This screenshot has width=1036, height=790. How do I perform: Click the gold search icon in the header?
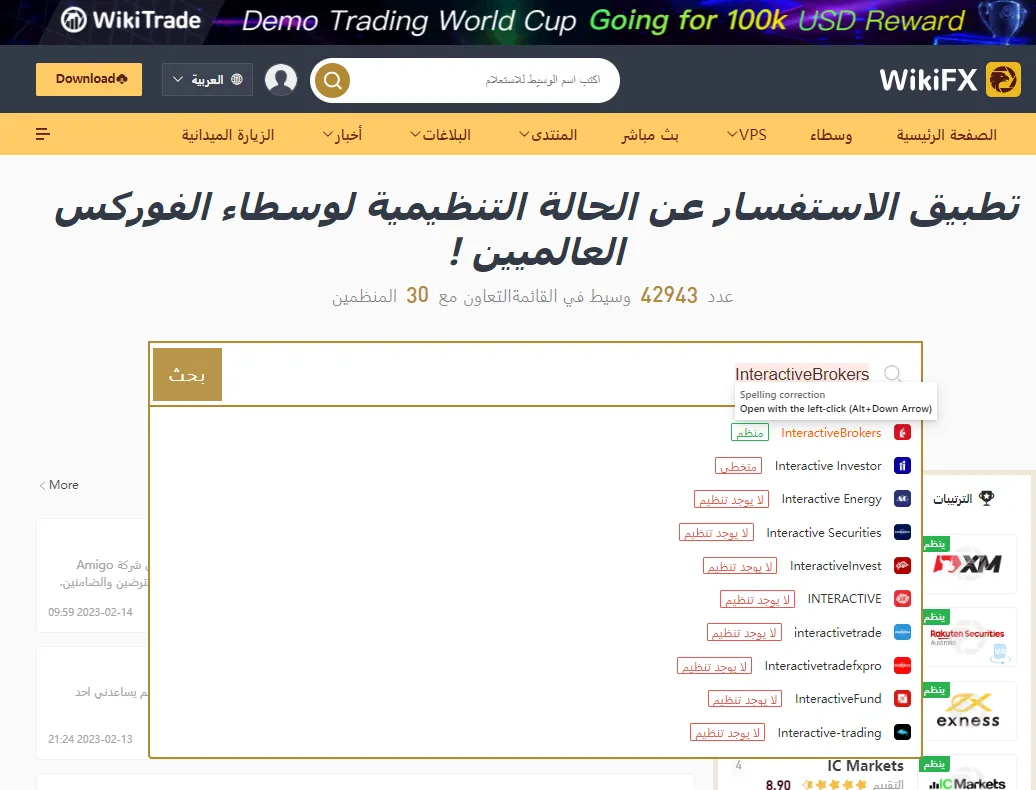pyautogui.click(x=332, y=81)
